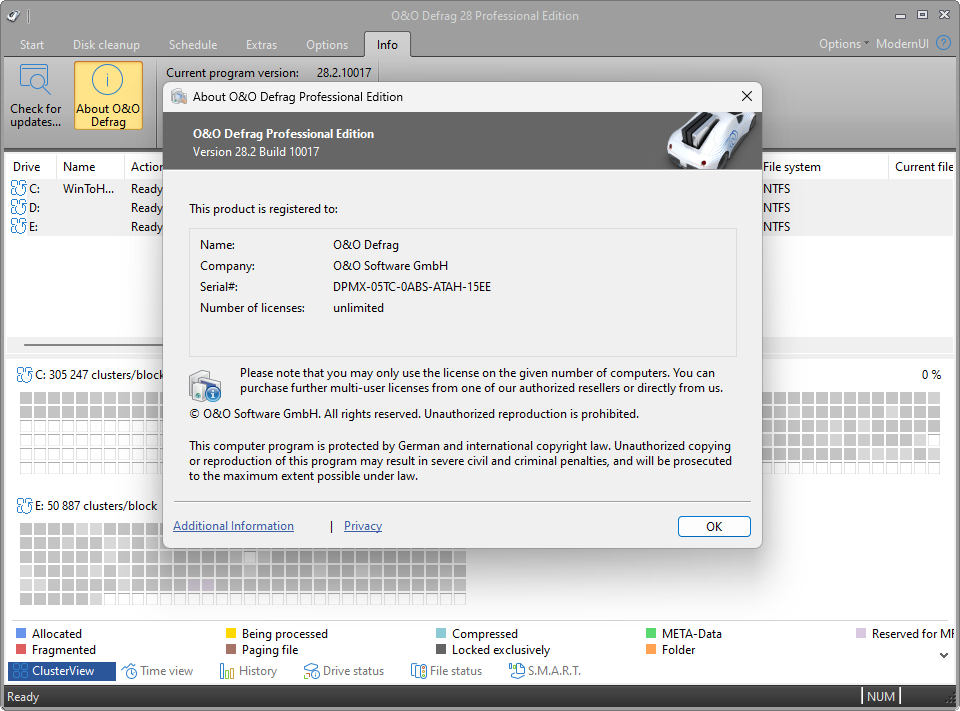Select the WinToH... drive name cell
The image size is (960, 711).
coord(89,189)
